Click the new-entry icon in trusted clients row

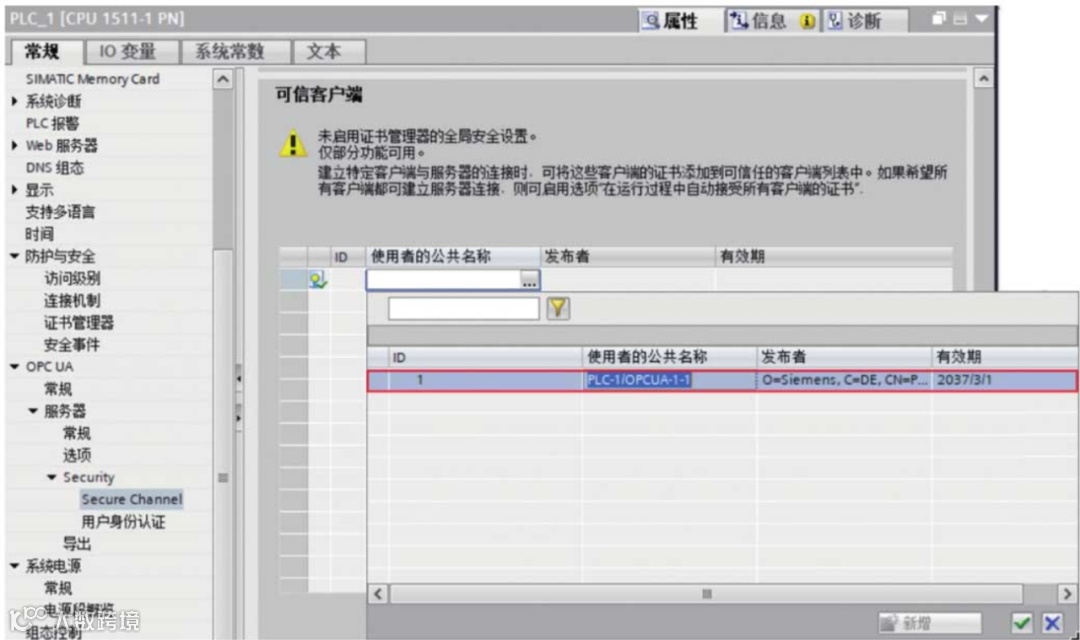point(318,280)
